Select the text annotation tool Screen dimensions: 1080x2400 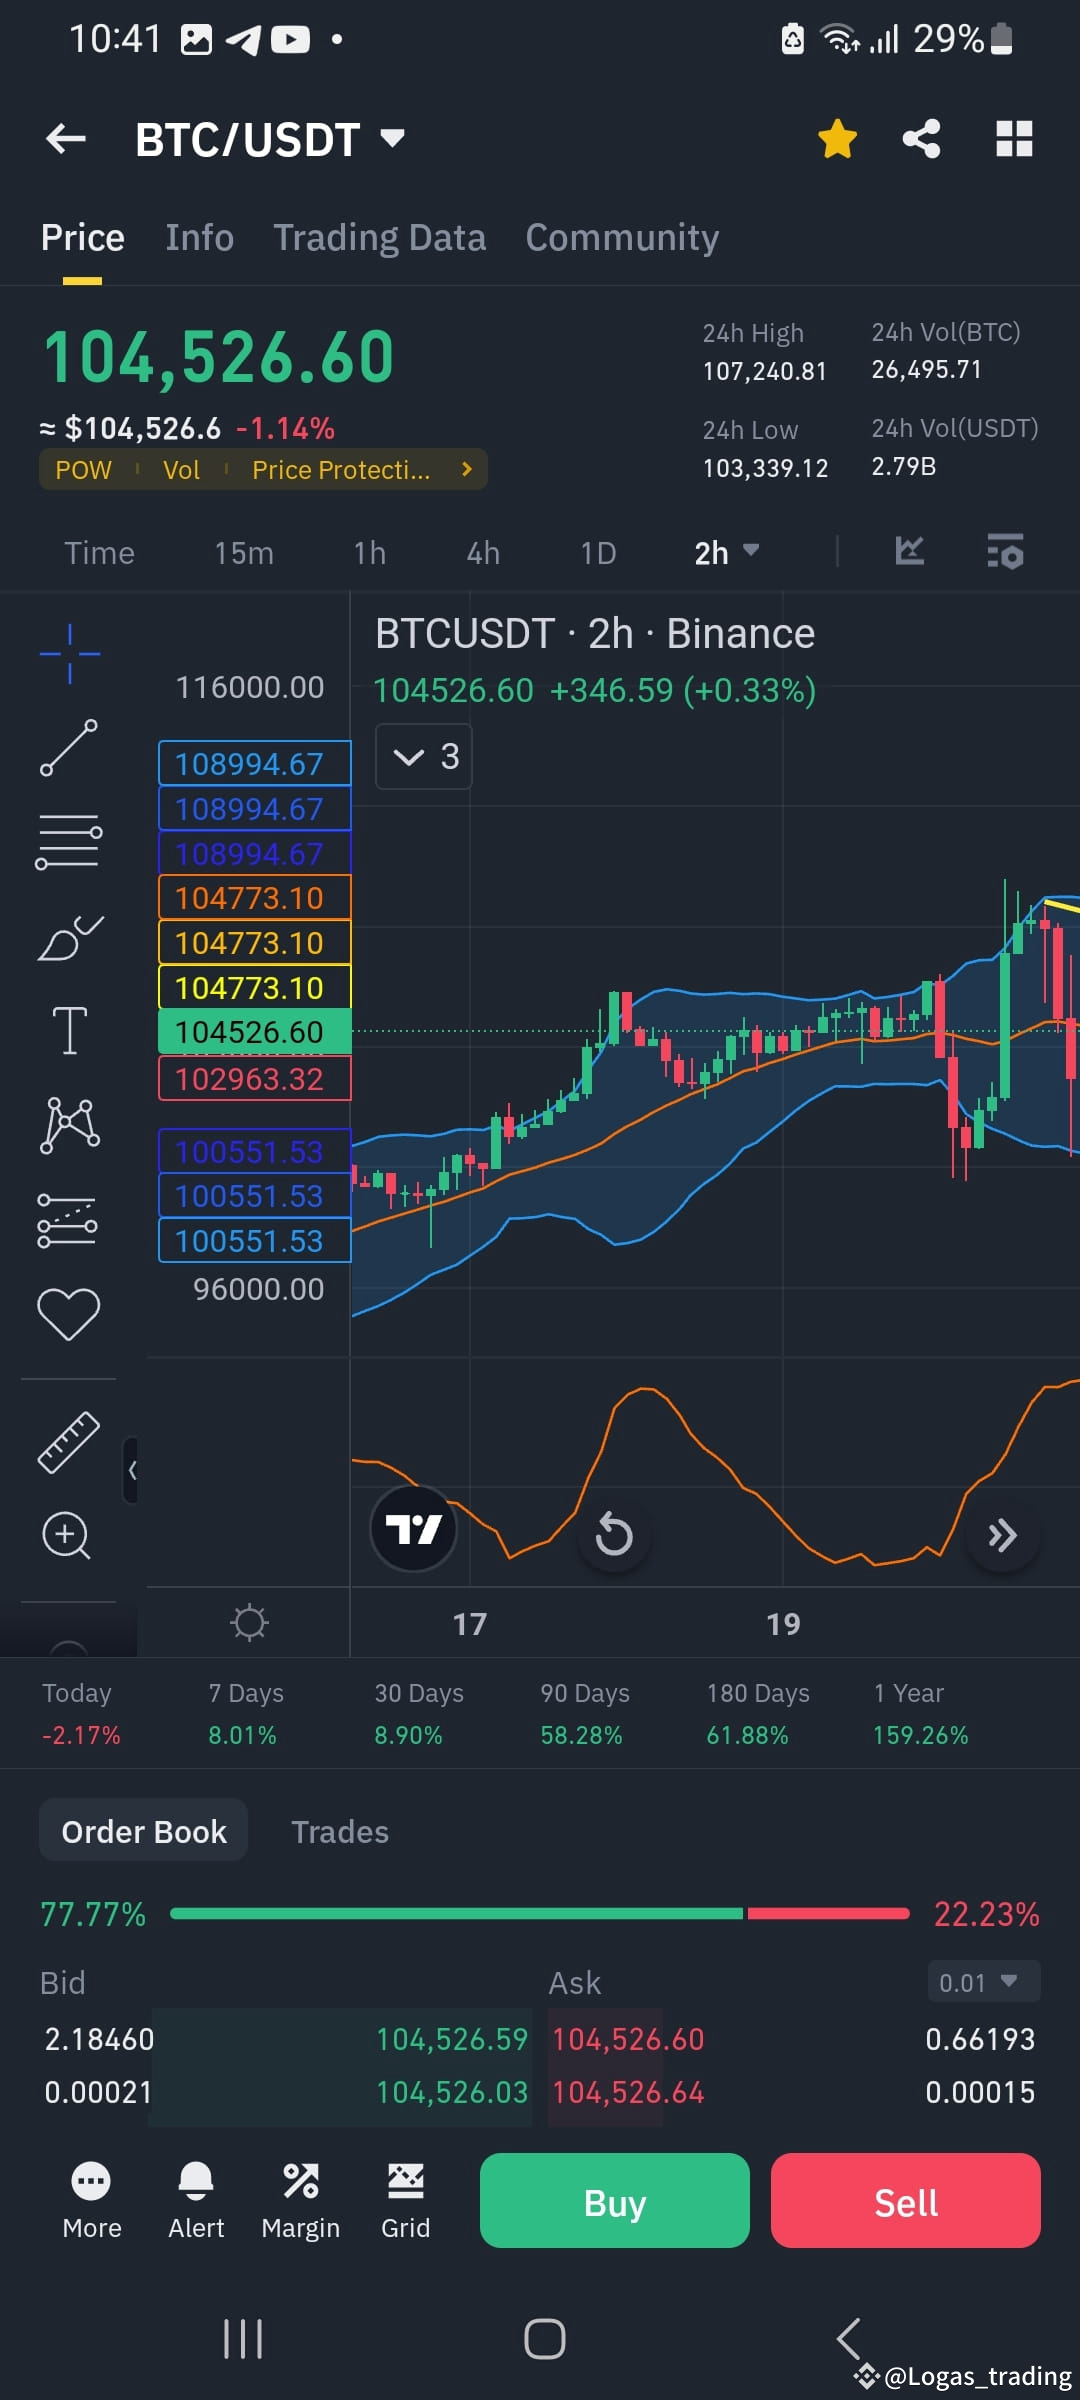click(x=69, y=1030)
